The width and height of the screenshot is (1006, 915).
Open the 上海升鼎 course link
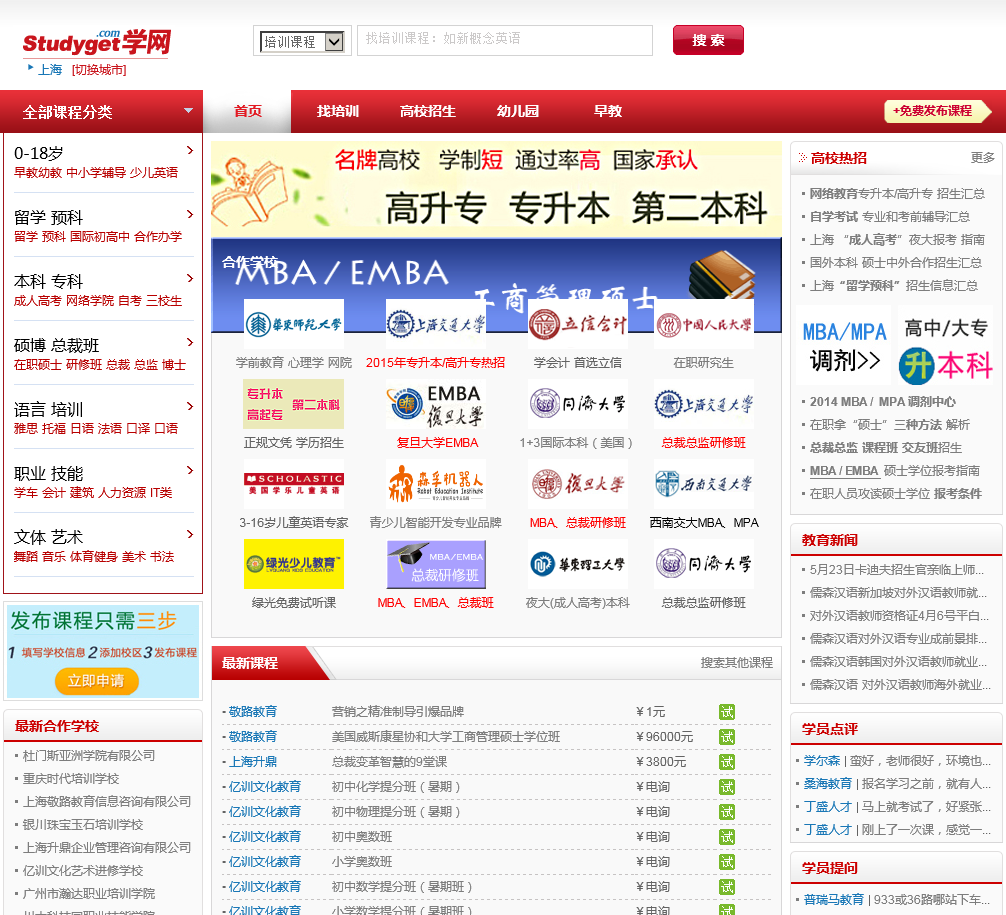click(253, 762)
